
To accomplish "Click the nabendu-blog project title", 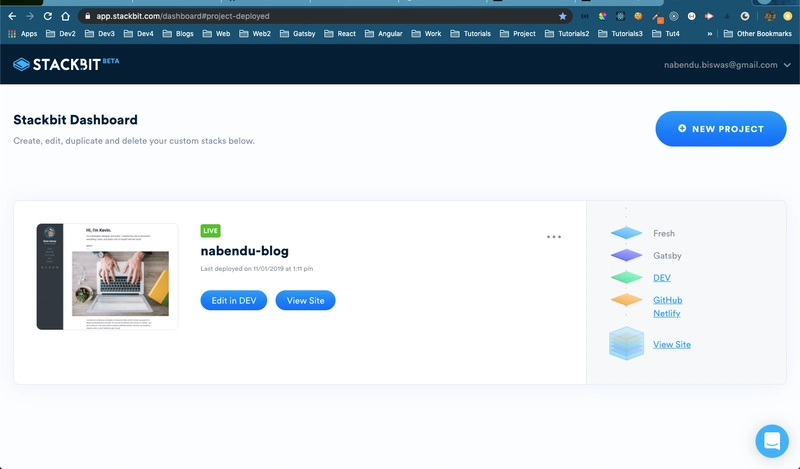I will pos(244,251).
